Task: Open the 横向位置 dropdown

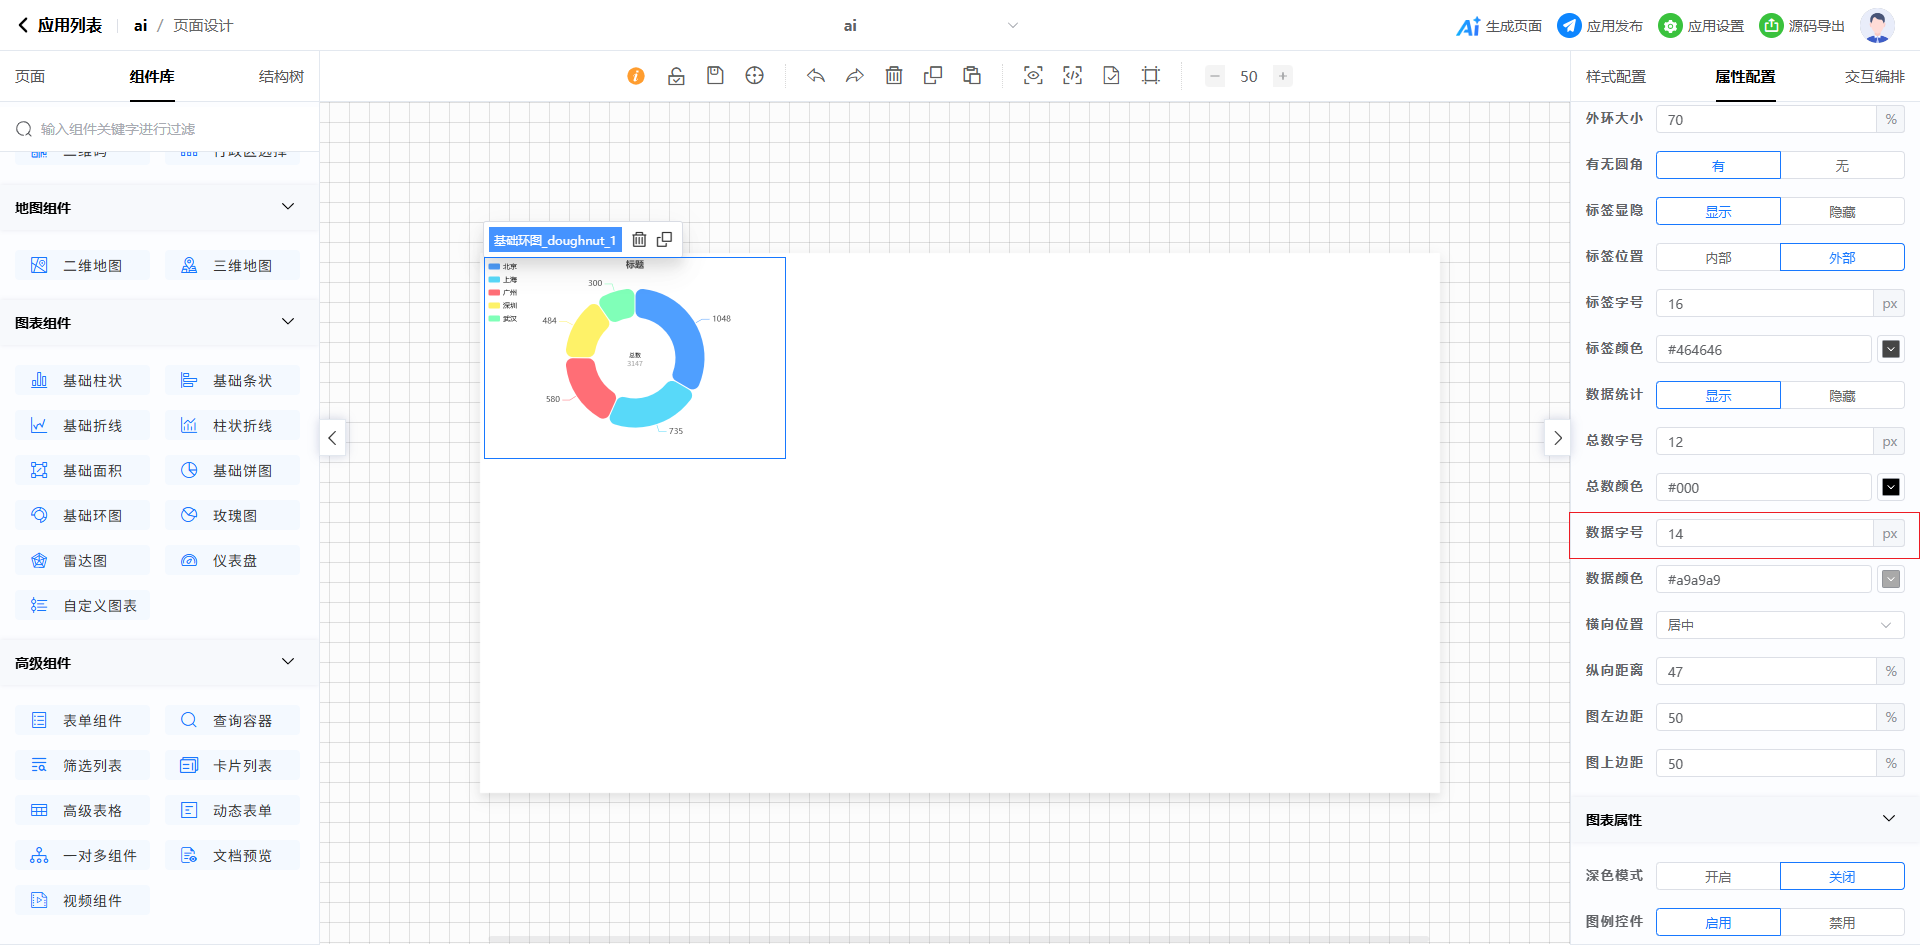Action: tap(1779, 625)
